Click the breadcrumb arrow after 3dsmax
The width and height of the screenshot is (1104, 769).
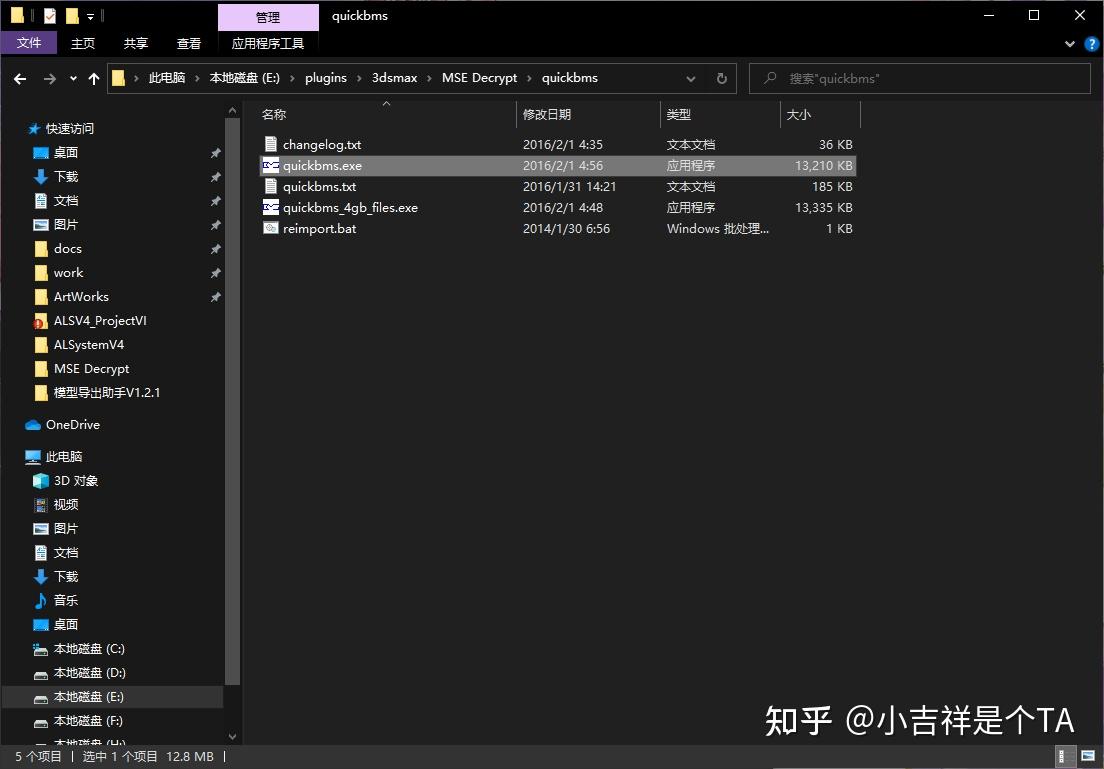[x=428, y=78]
